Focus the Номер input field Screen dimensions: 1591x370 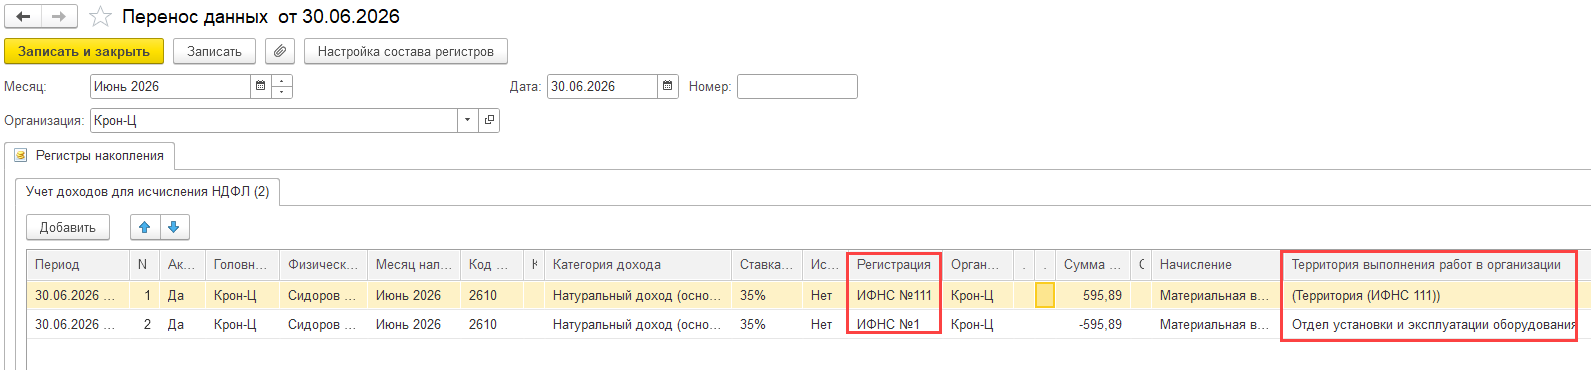797,86
